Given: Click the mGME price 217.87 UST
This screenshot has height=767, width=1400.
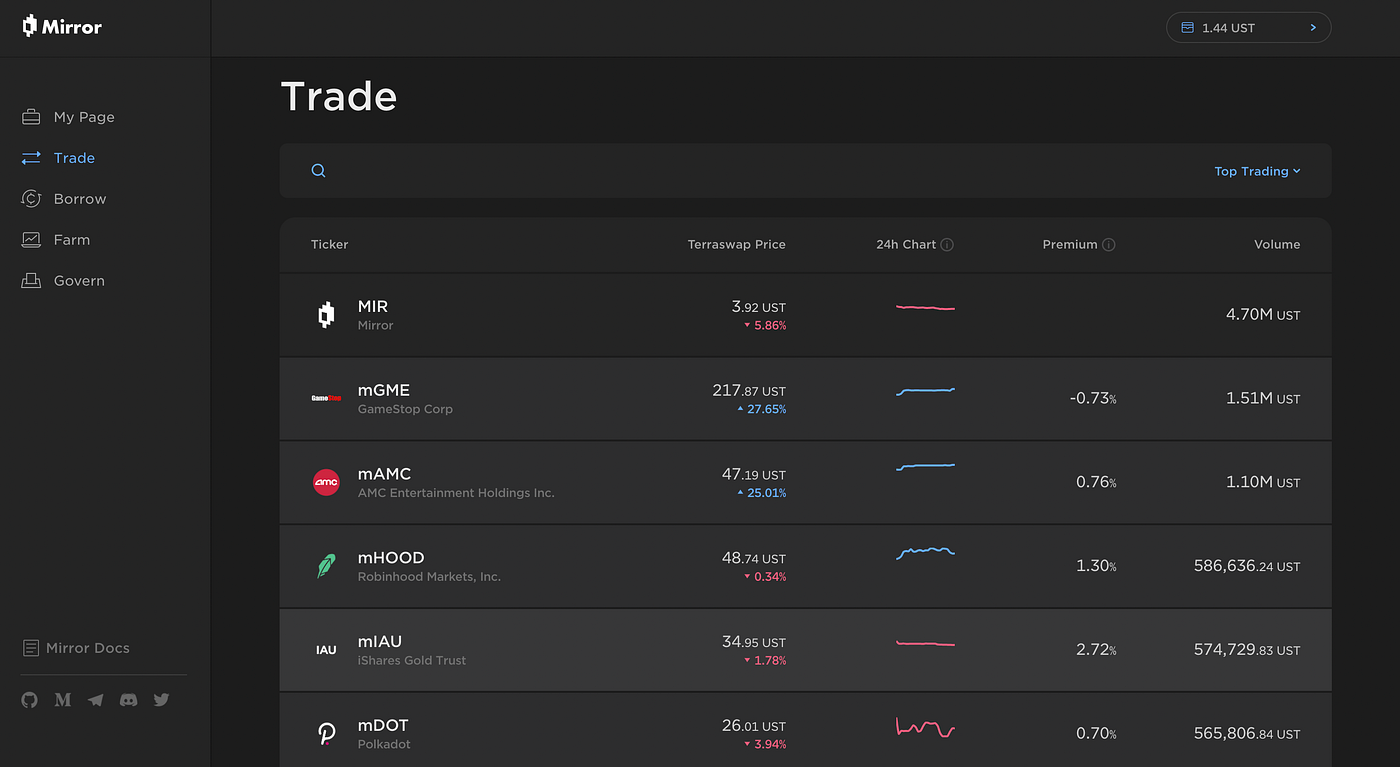Looking at the screenshot, I should pos(749,391).
